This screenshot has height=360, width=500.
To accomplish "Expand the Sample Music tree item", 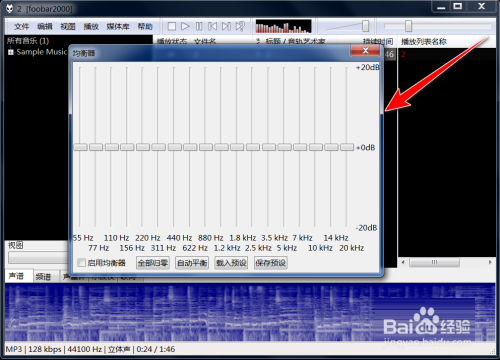I will click(11, 52).
